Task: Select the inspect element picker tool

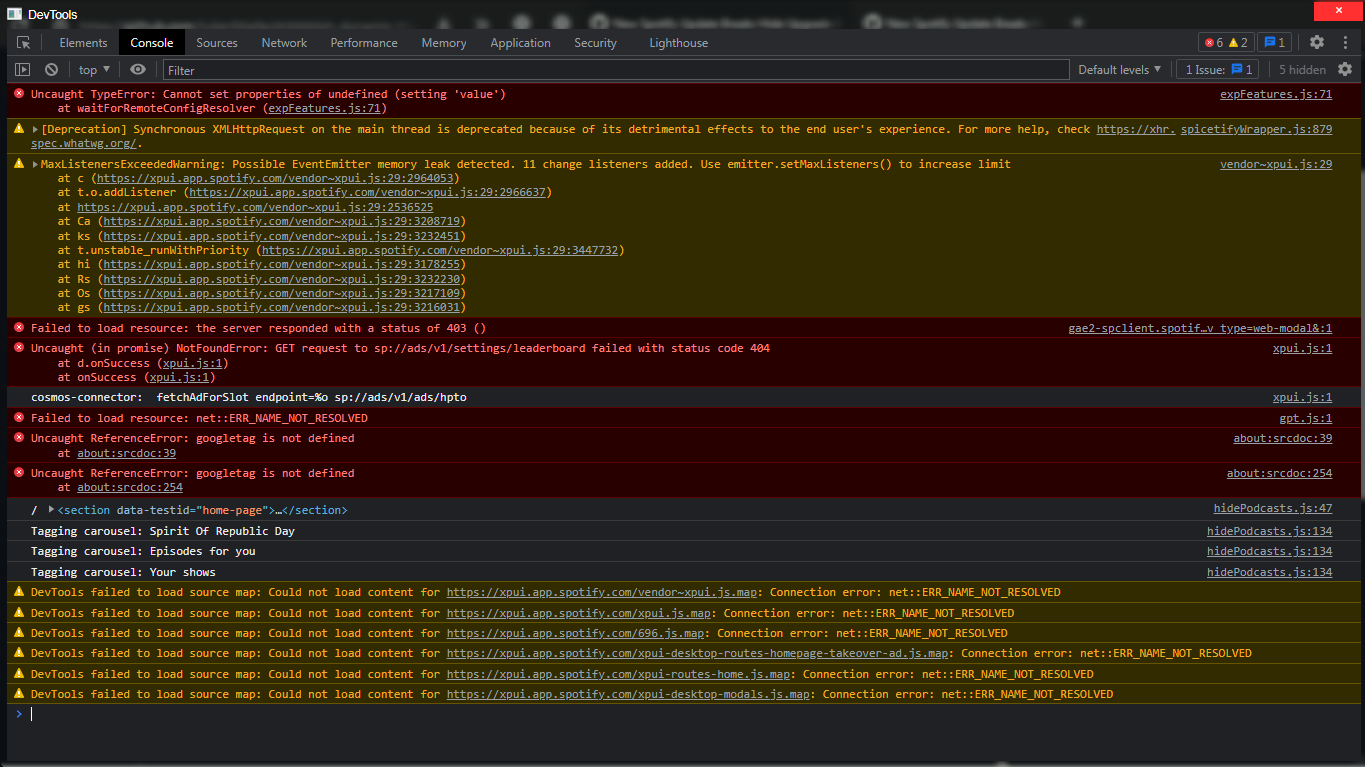Action: click(25, 42)
